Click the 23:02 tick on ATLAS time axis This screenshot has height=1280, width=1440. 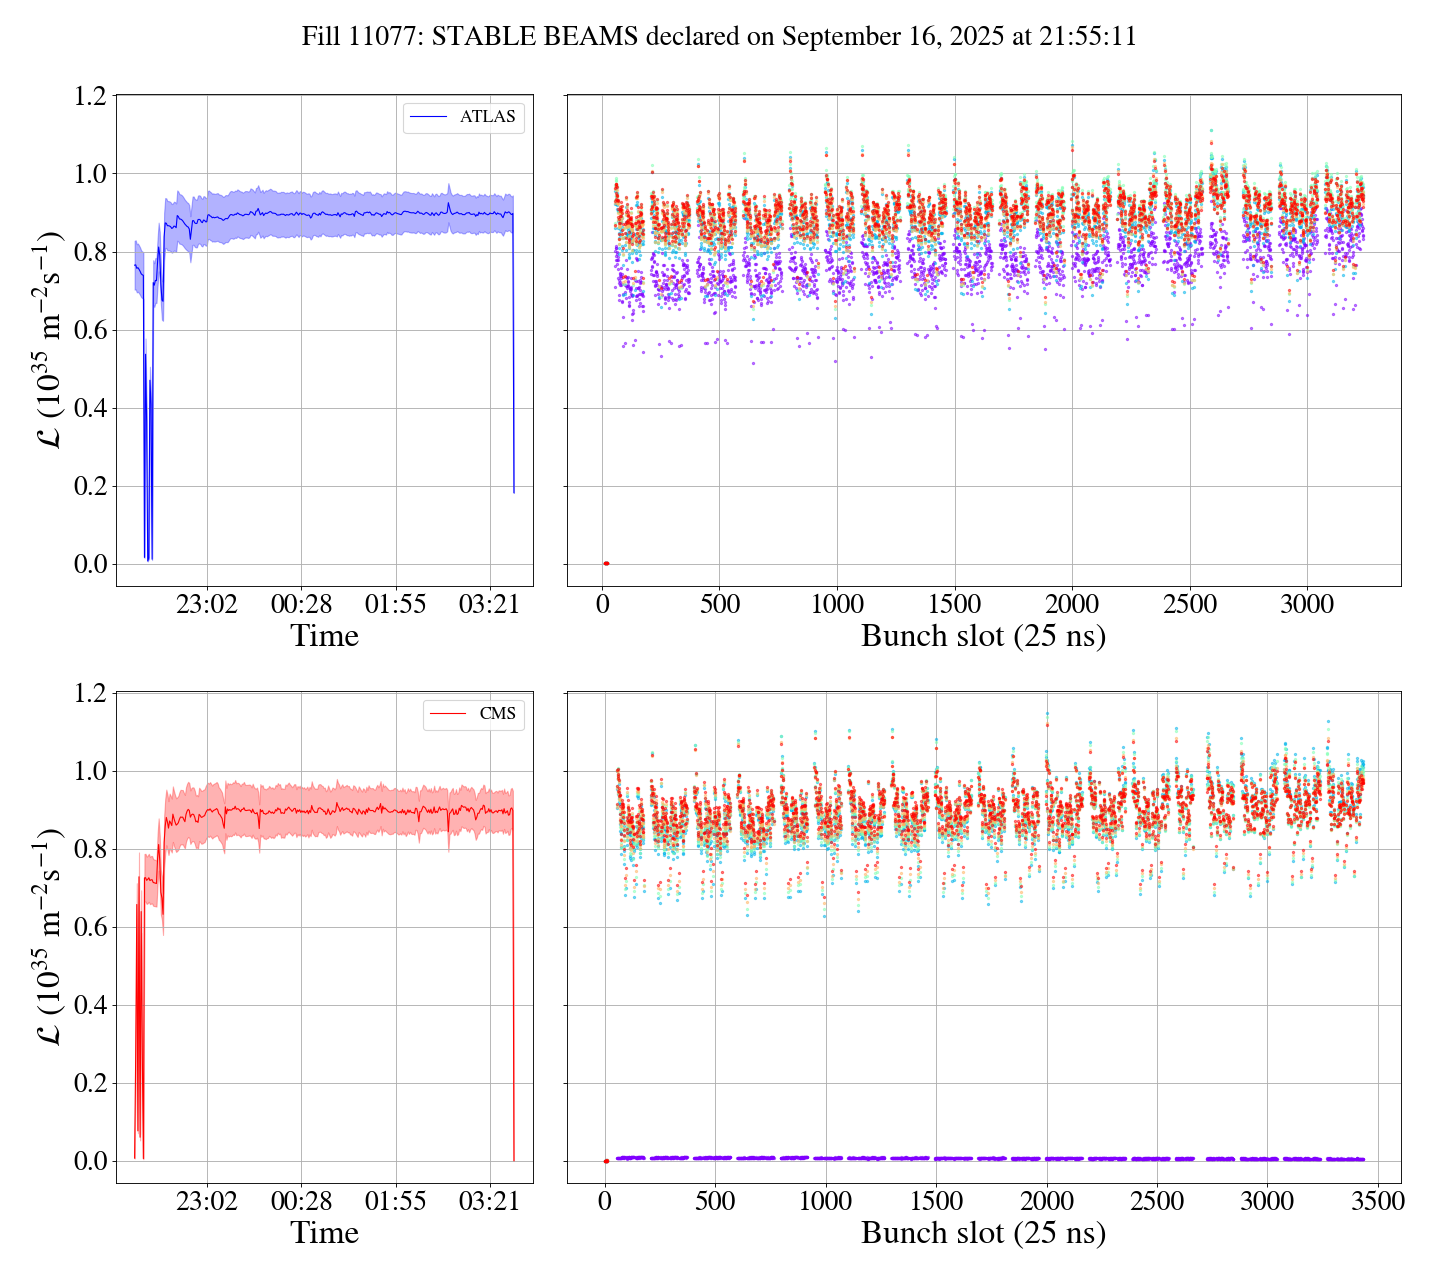click(207, 604)
